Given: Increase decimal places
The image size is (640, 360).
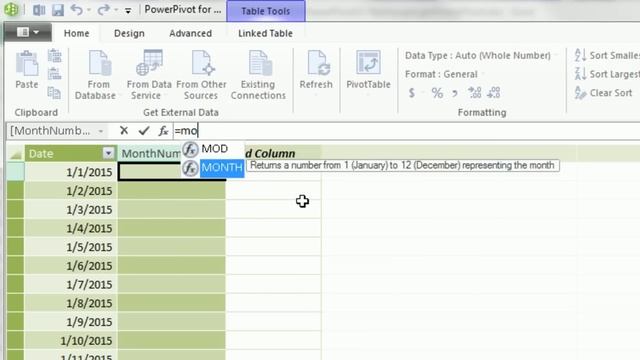Looking at the screenshot, I should click(475, 93).
